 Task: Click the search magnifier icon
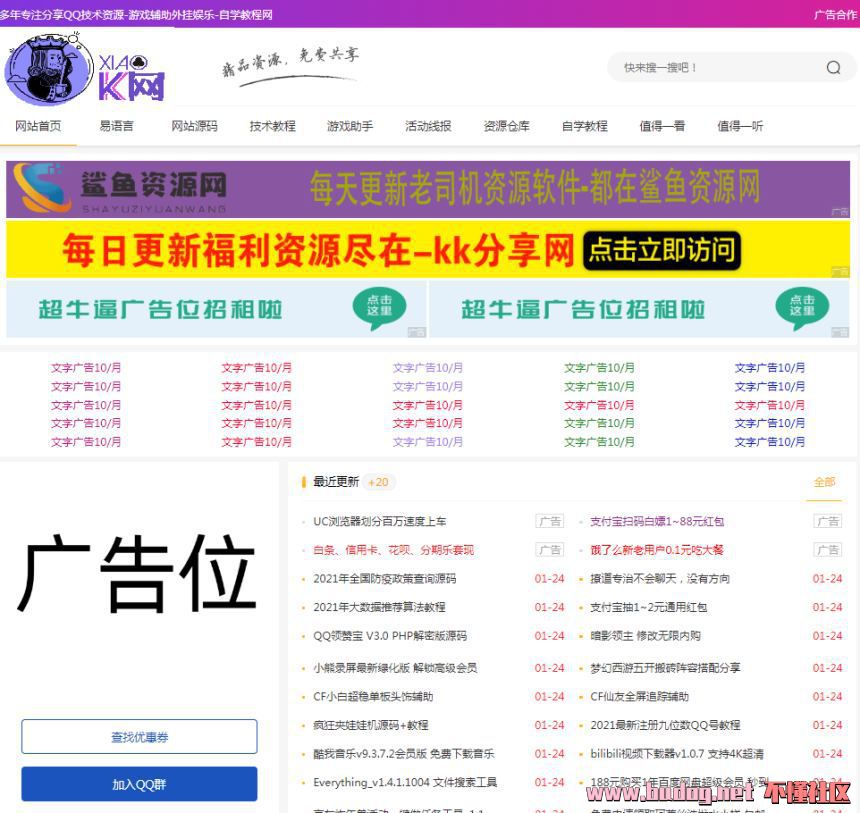[833, 68]
